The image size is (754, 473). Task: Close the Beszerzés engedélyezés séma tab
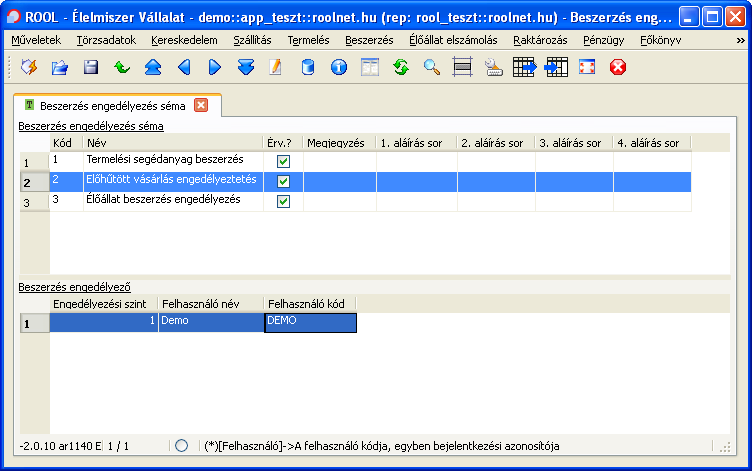tap(201, 105)
